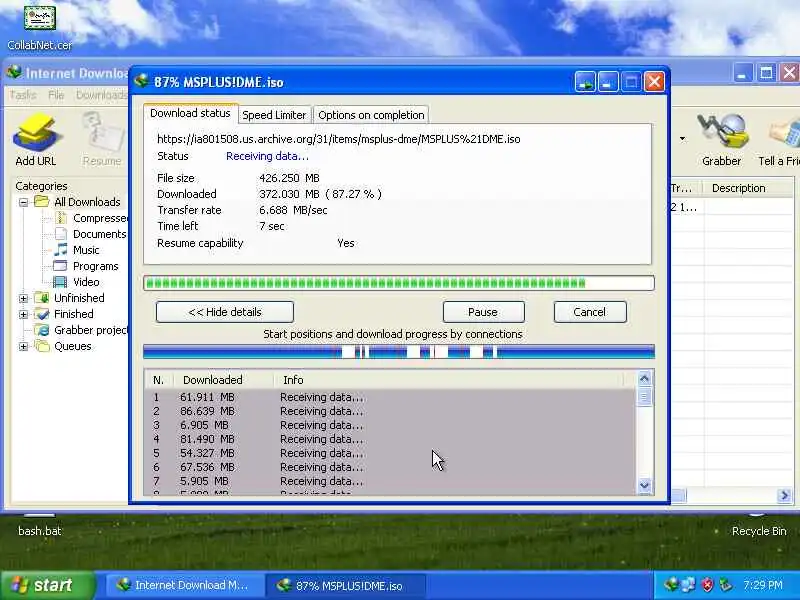This screenshot has height=600, width=800.
Task: Open the CollabNet.cer desktop icon
Action: click(39, 18)
